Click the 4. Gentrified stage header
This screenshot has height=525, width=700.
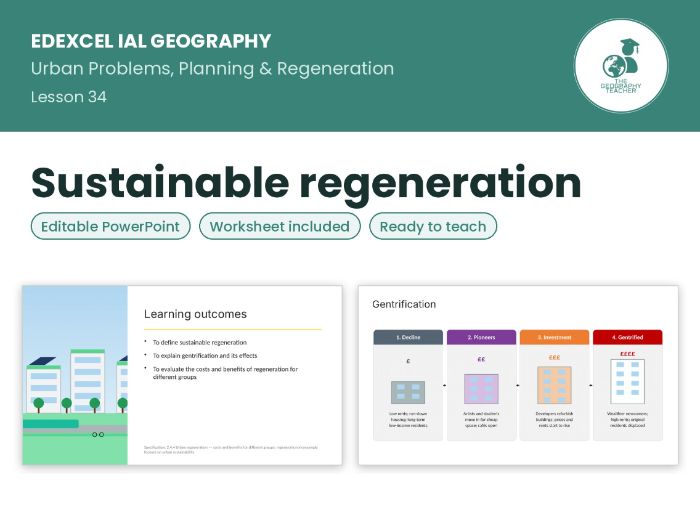[628, 337]
